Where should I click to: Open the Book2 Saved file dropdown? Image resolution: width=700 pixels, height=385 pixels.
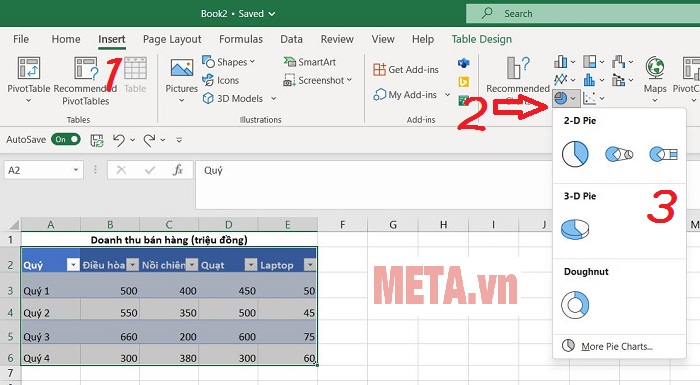pyautogui.click(x=238, y=13)
